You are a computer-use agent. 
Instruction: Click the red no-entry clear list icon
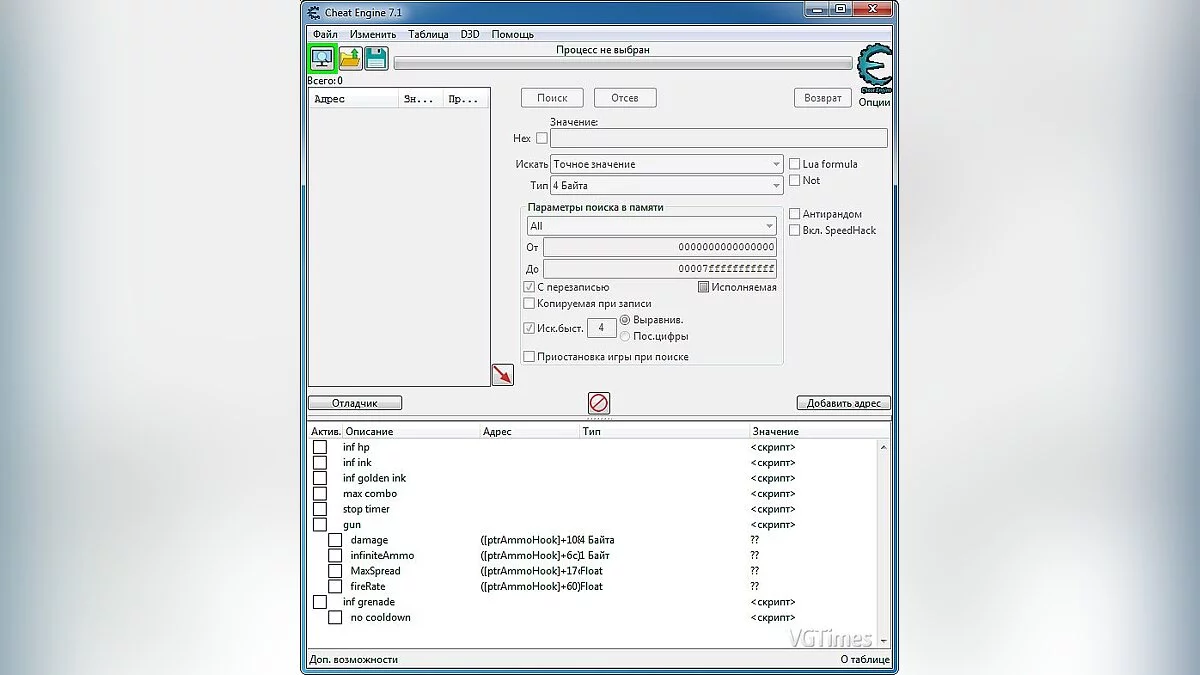(599, 403)
